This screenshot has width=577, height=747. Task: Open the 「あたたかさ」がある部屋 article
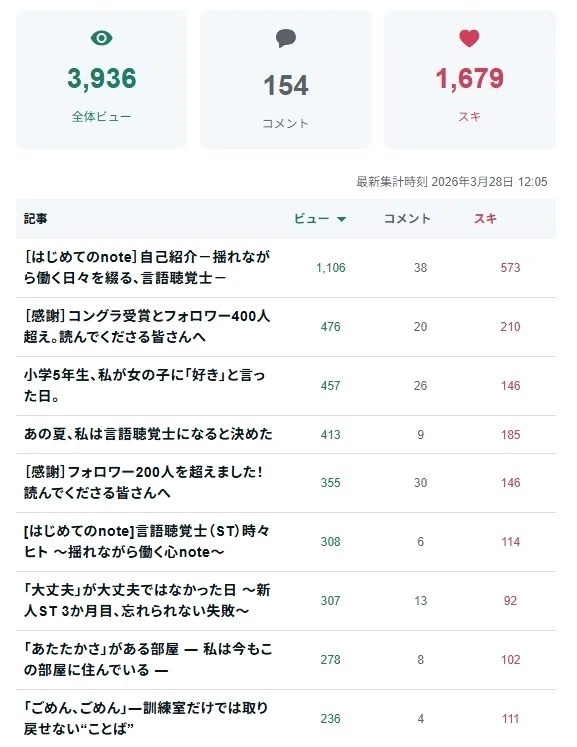click(148, 659)
